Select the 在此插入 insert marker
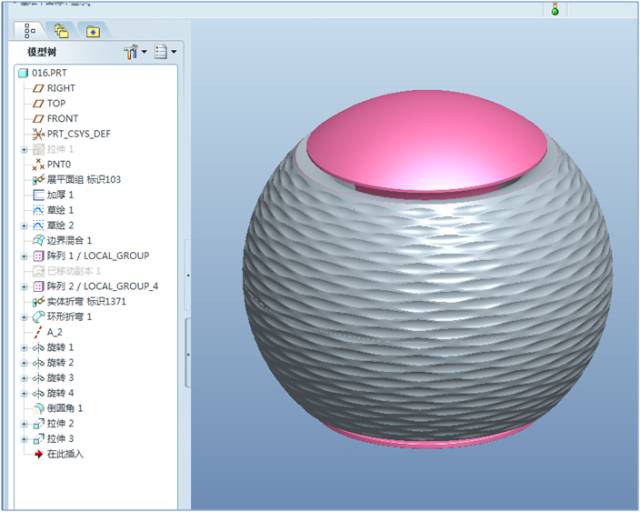The image size is (640, 512). 65,454
